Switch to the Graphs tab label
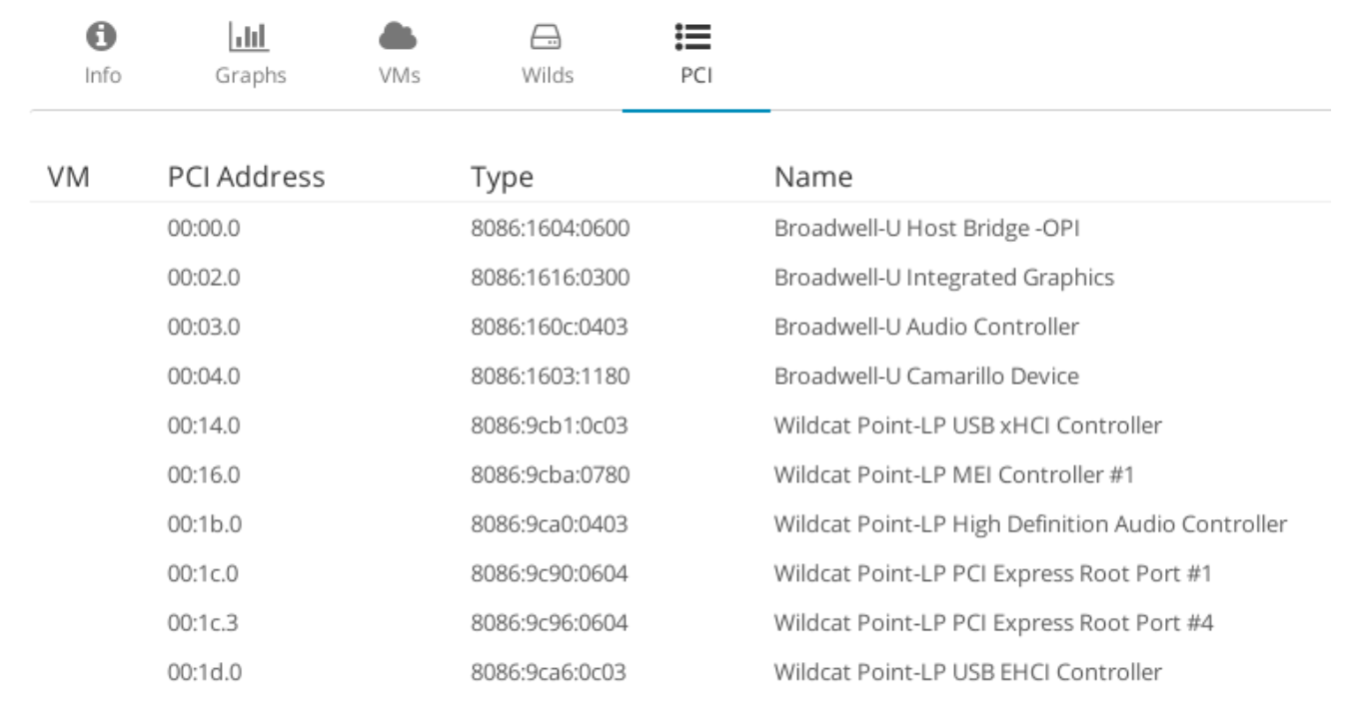 point(250,75)
